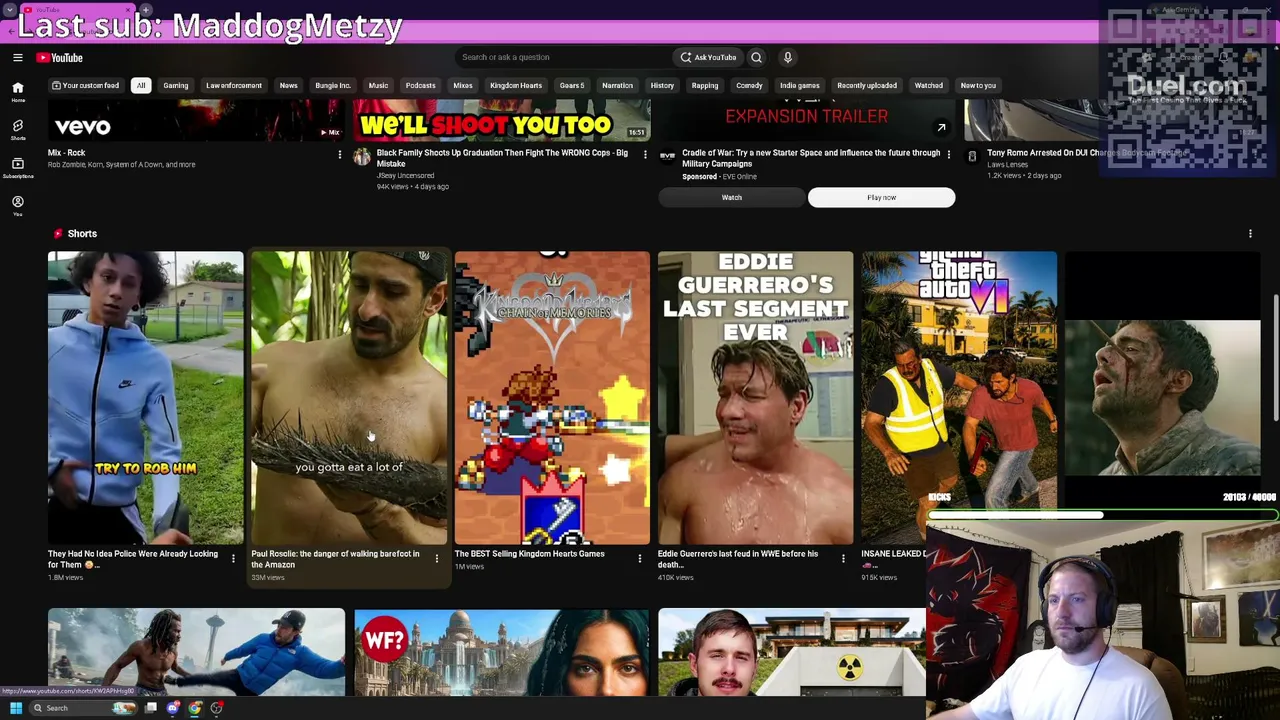Open the You page in sidebar
1280x720 pixels.
pos(17,205)
